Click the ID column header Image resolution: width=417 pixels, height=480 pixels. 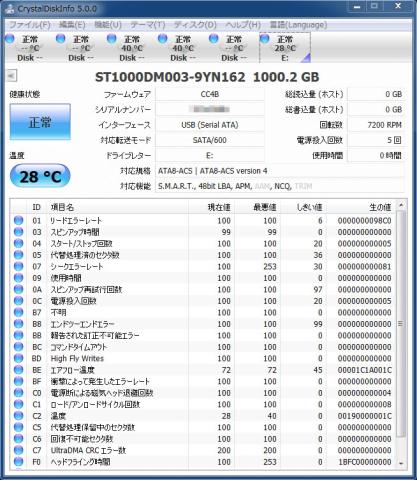(37, 207)
